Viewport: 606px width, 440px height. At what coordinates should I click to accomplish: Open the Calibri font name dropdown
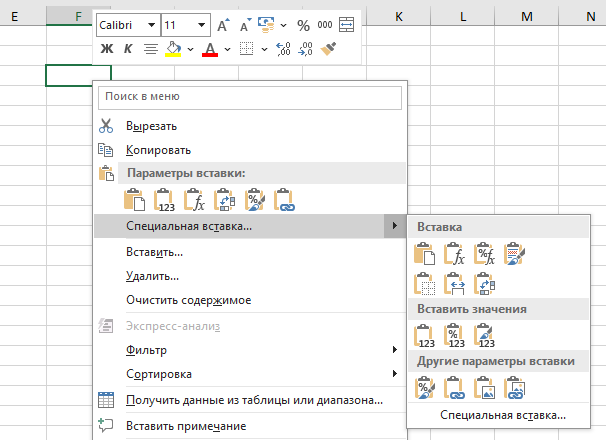pos(151,24)
